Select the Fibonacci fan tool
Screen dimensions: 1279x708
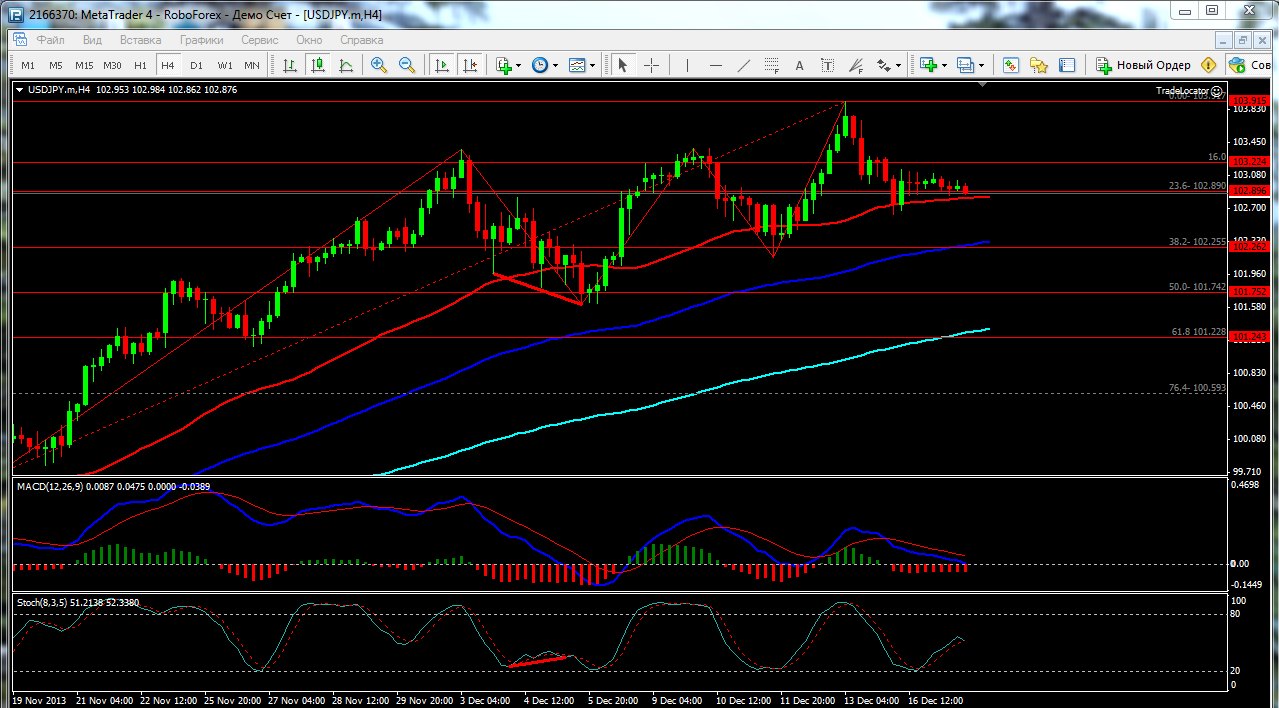(855, 65)
